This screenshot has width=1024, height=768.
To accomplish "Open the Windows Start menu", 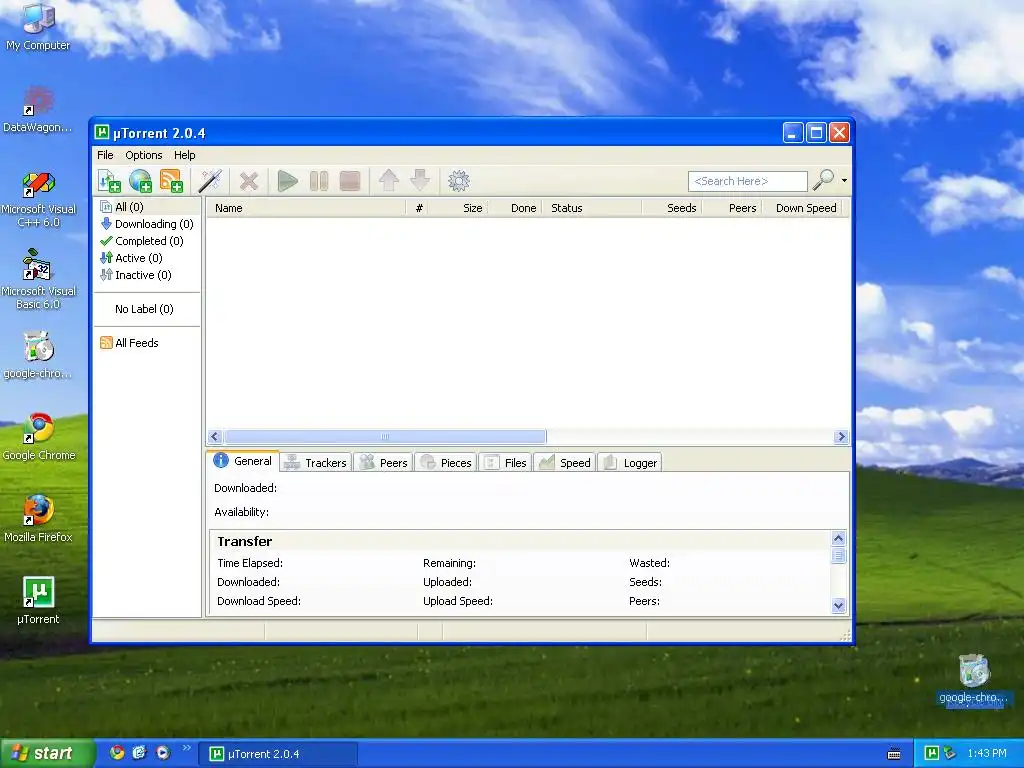I will (46, 754).
